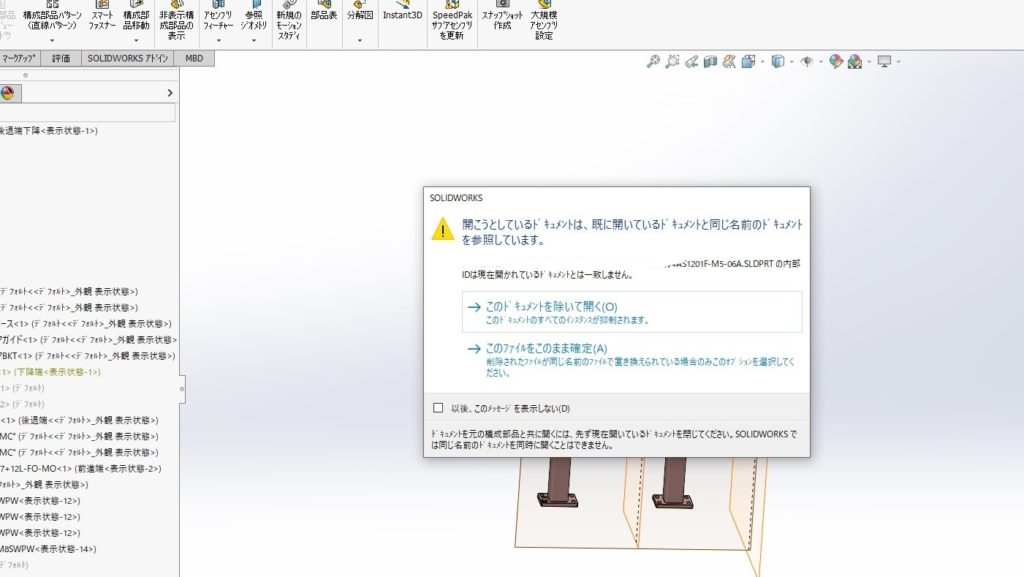Click the Apply Scene icon
1024x577 pixels.
855,62
